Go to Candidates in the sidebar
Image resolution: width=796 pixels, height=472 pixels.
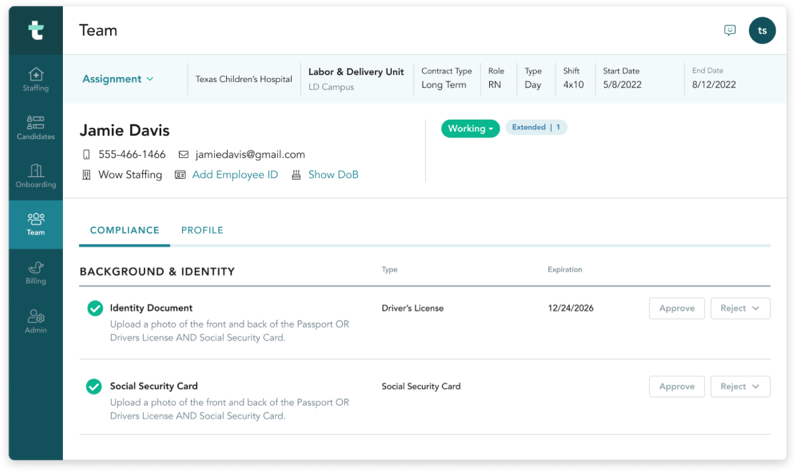click(x=36, y=128)
